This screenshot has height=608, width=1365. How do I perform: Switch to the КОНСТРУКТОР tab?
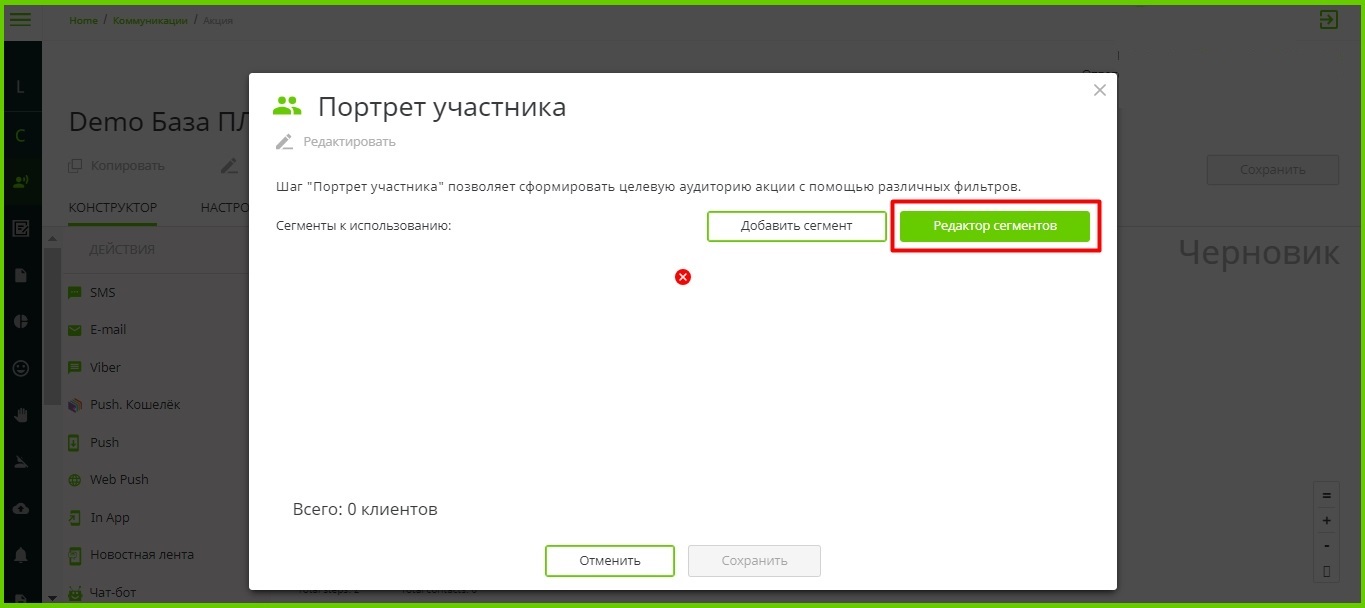click(x=113, y=208)
